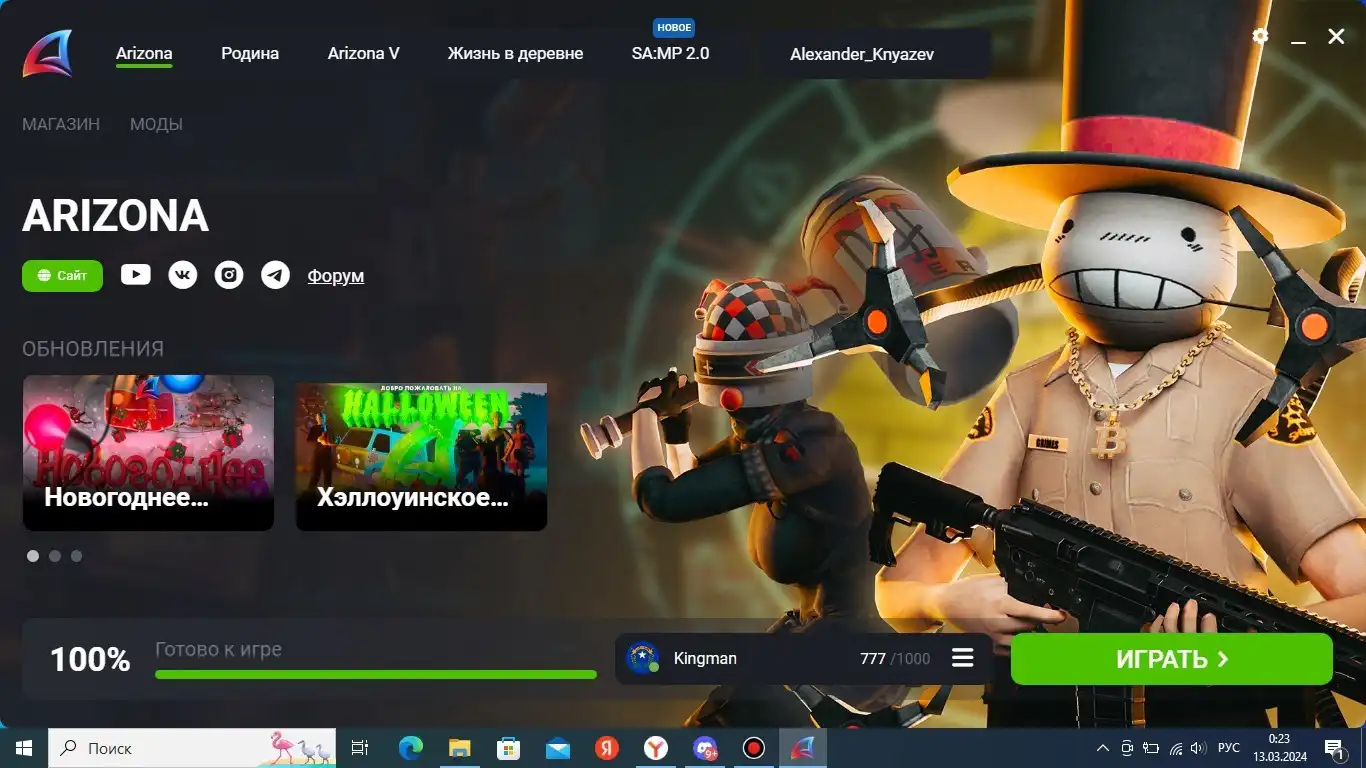The height and width of the screenshot is (768, 1366).
Task: Click the ИГРАТЬ button
Action: [1172, 659]
